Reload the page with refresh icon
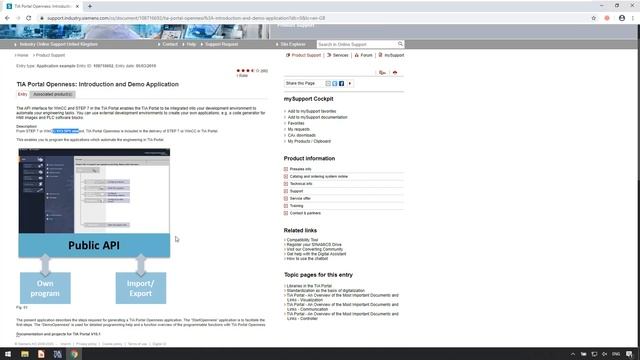The height and width of the screenshot is (360, 640). tap(29, 18)
